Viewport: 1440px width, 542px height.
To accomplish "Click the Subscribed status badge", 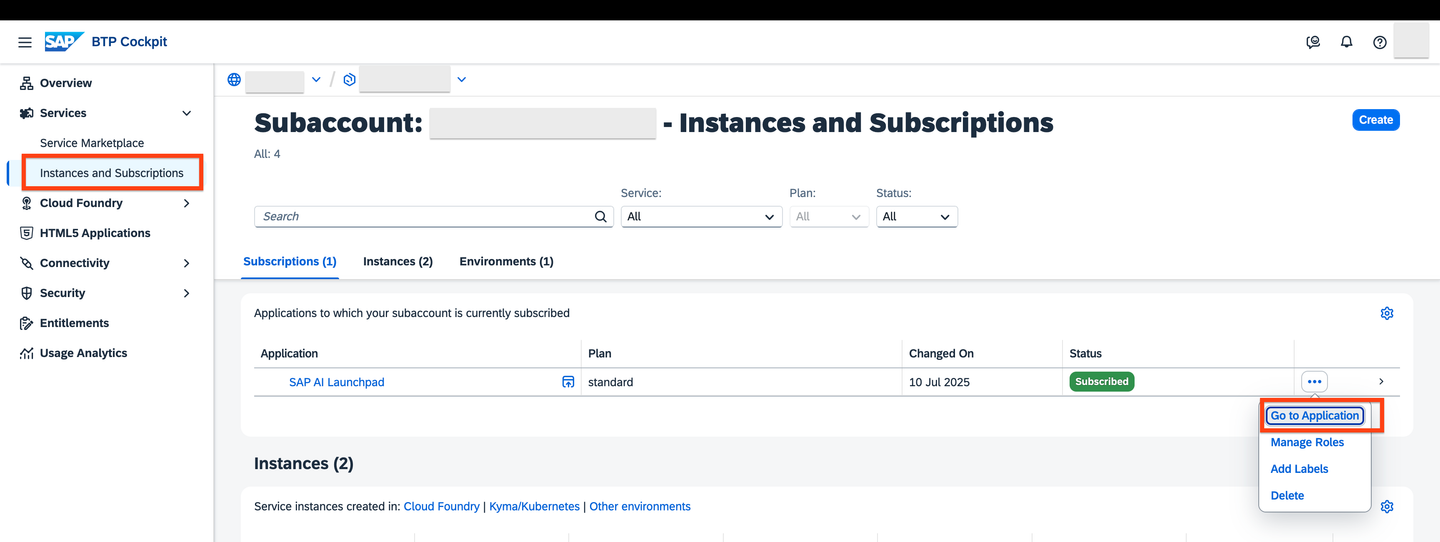I will point(1102,381).
